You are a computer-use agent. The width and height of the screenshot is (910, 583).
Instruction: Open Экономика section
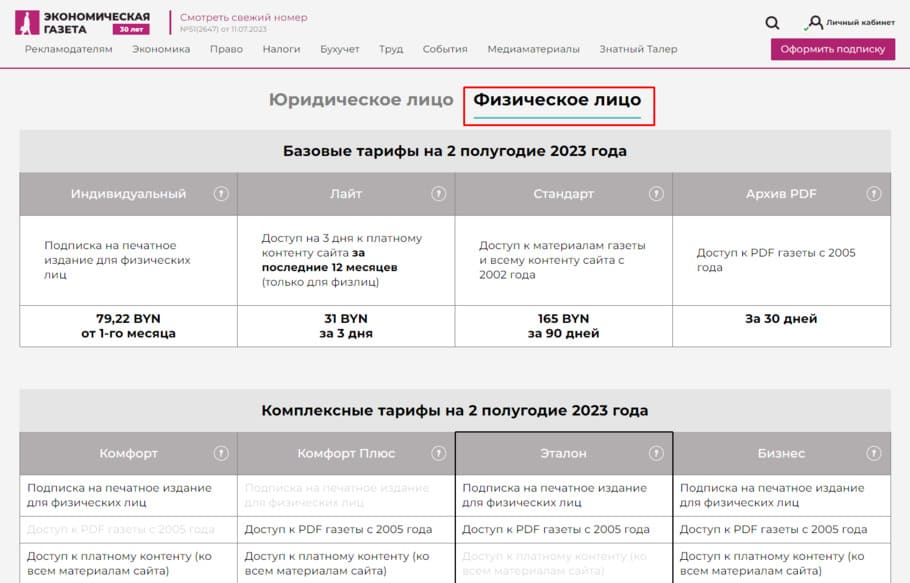click(161, 49)
